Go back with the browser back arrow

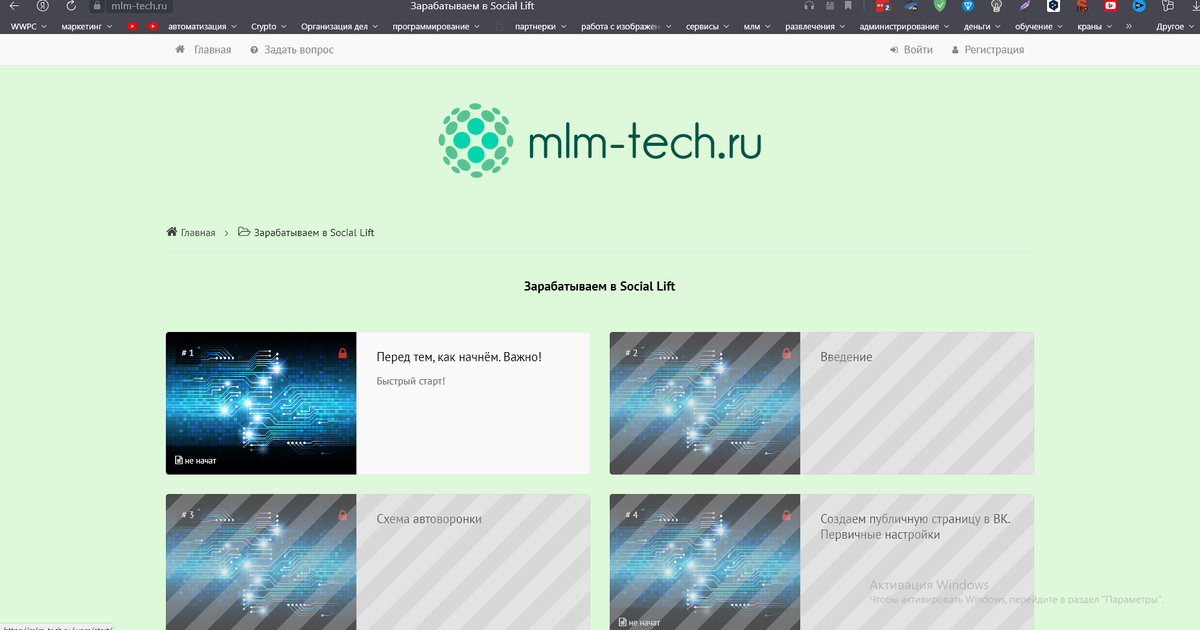point(14,6)
